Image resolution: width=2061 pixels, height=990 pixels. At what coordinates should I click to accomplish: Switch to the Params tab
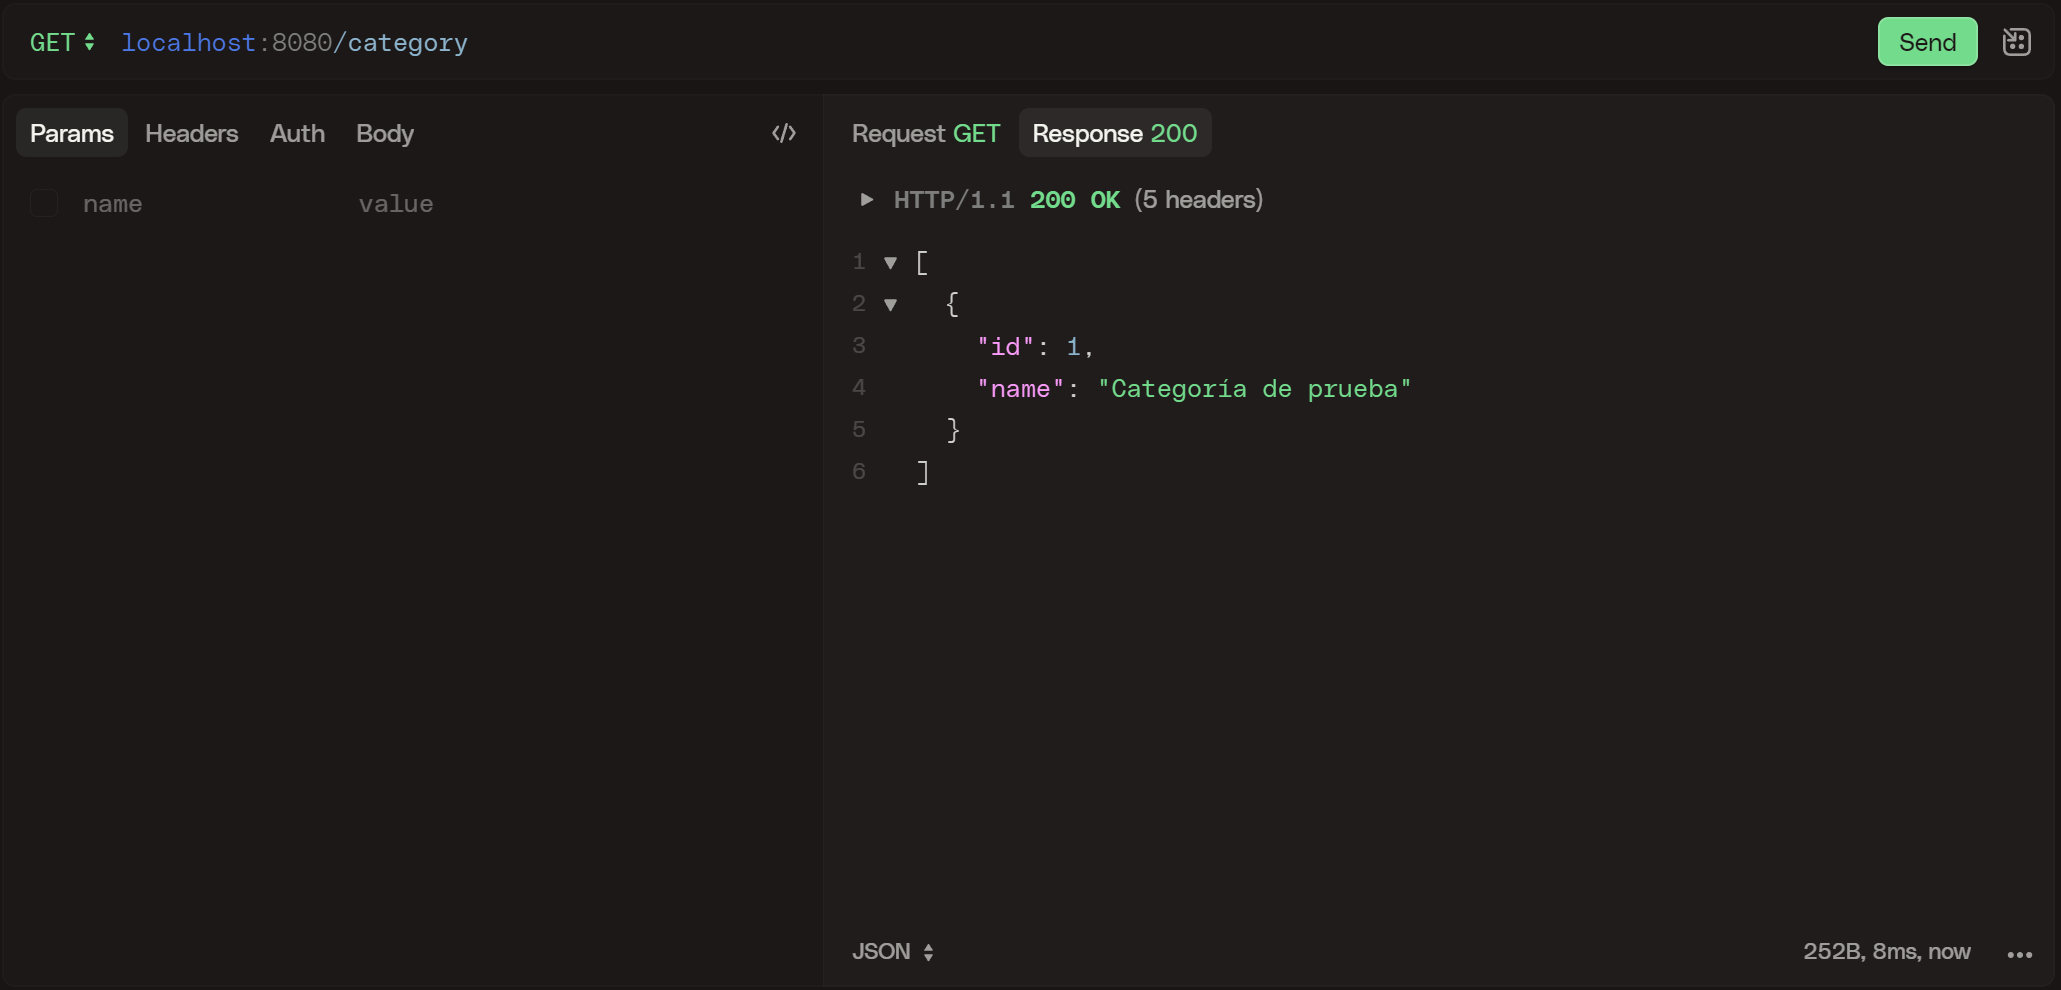[x=72, y=133]
